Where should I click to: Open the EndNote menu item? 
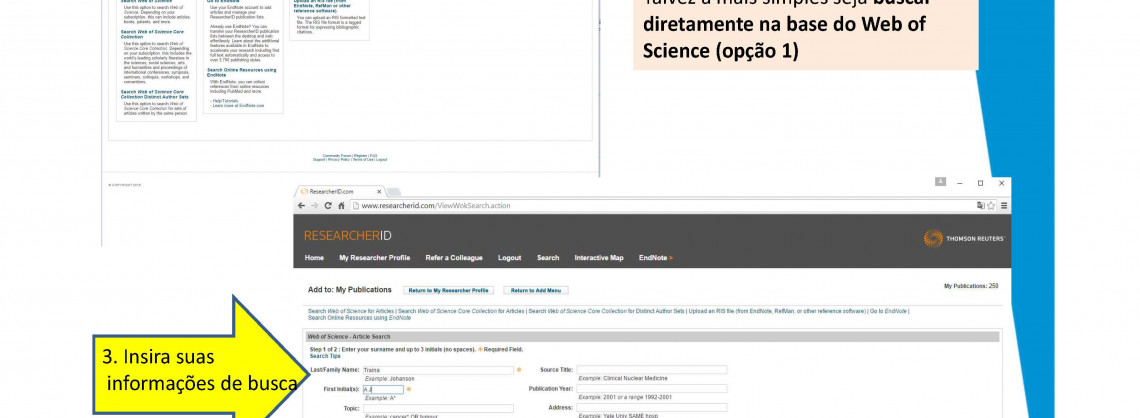point(656,257)
